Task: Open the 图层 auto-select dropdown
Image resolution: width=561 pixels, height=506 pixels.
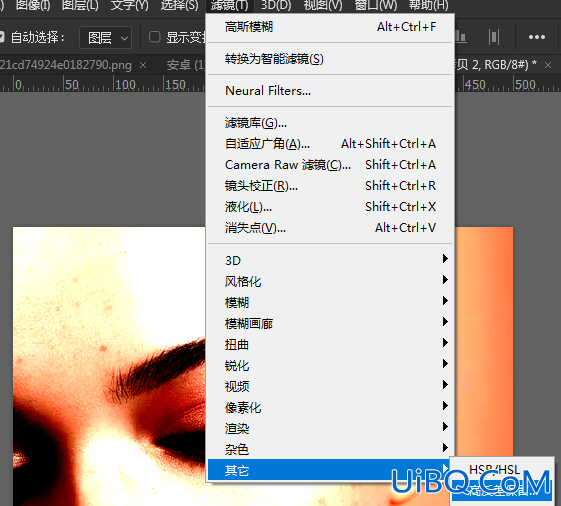Action: (105, 37)
